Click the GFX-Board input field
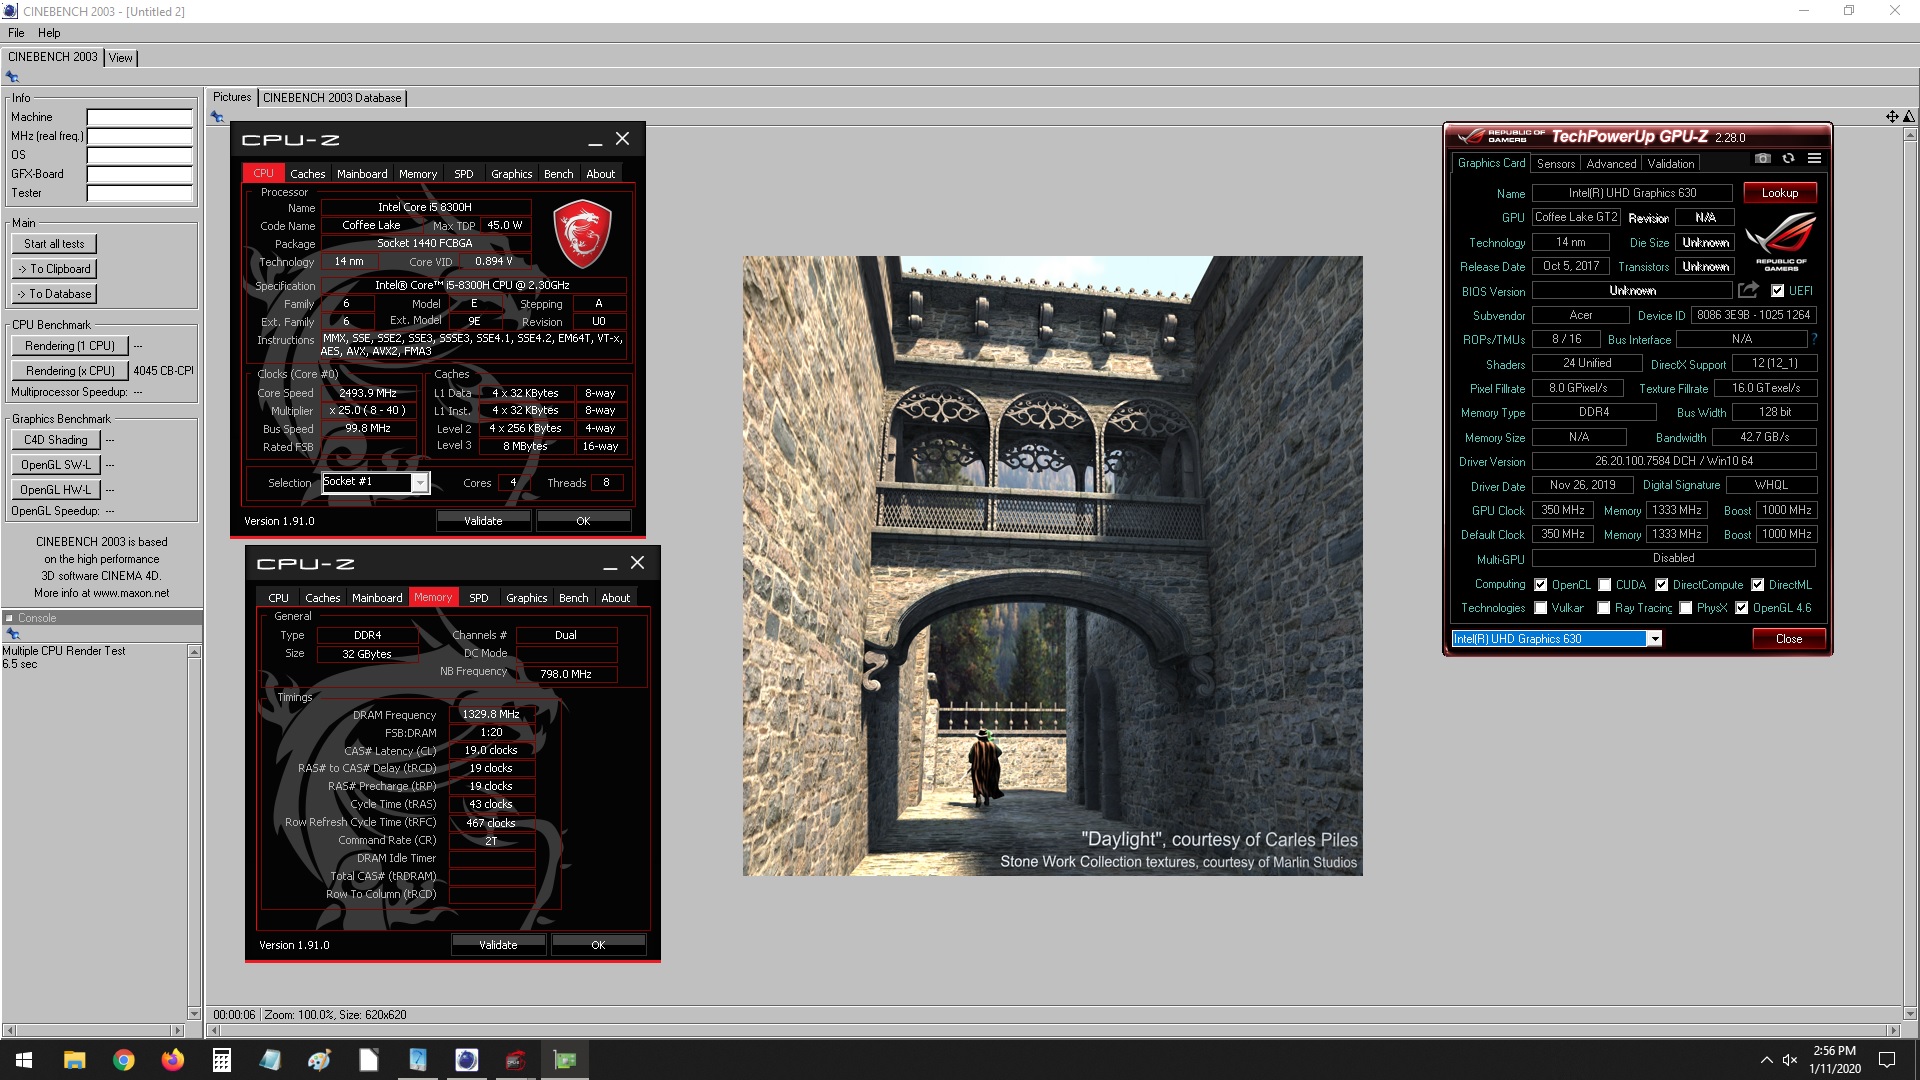The image size is (1920, 1080). (x=139, y=174)
